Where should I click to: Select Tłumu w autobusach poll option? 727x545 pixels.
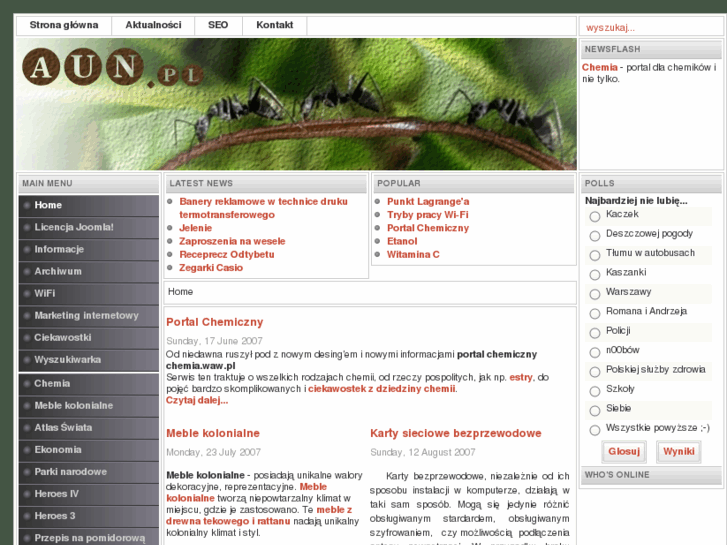click(x=595, y=256)
